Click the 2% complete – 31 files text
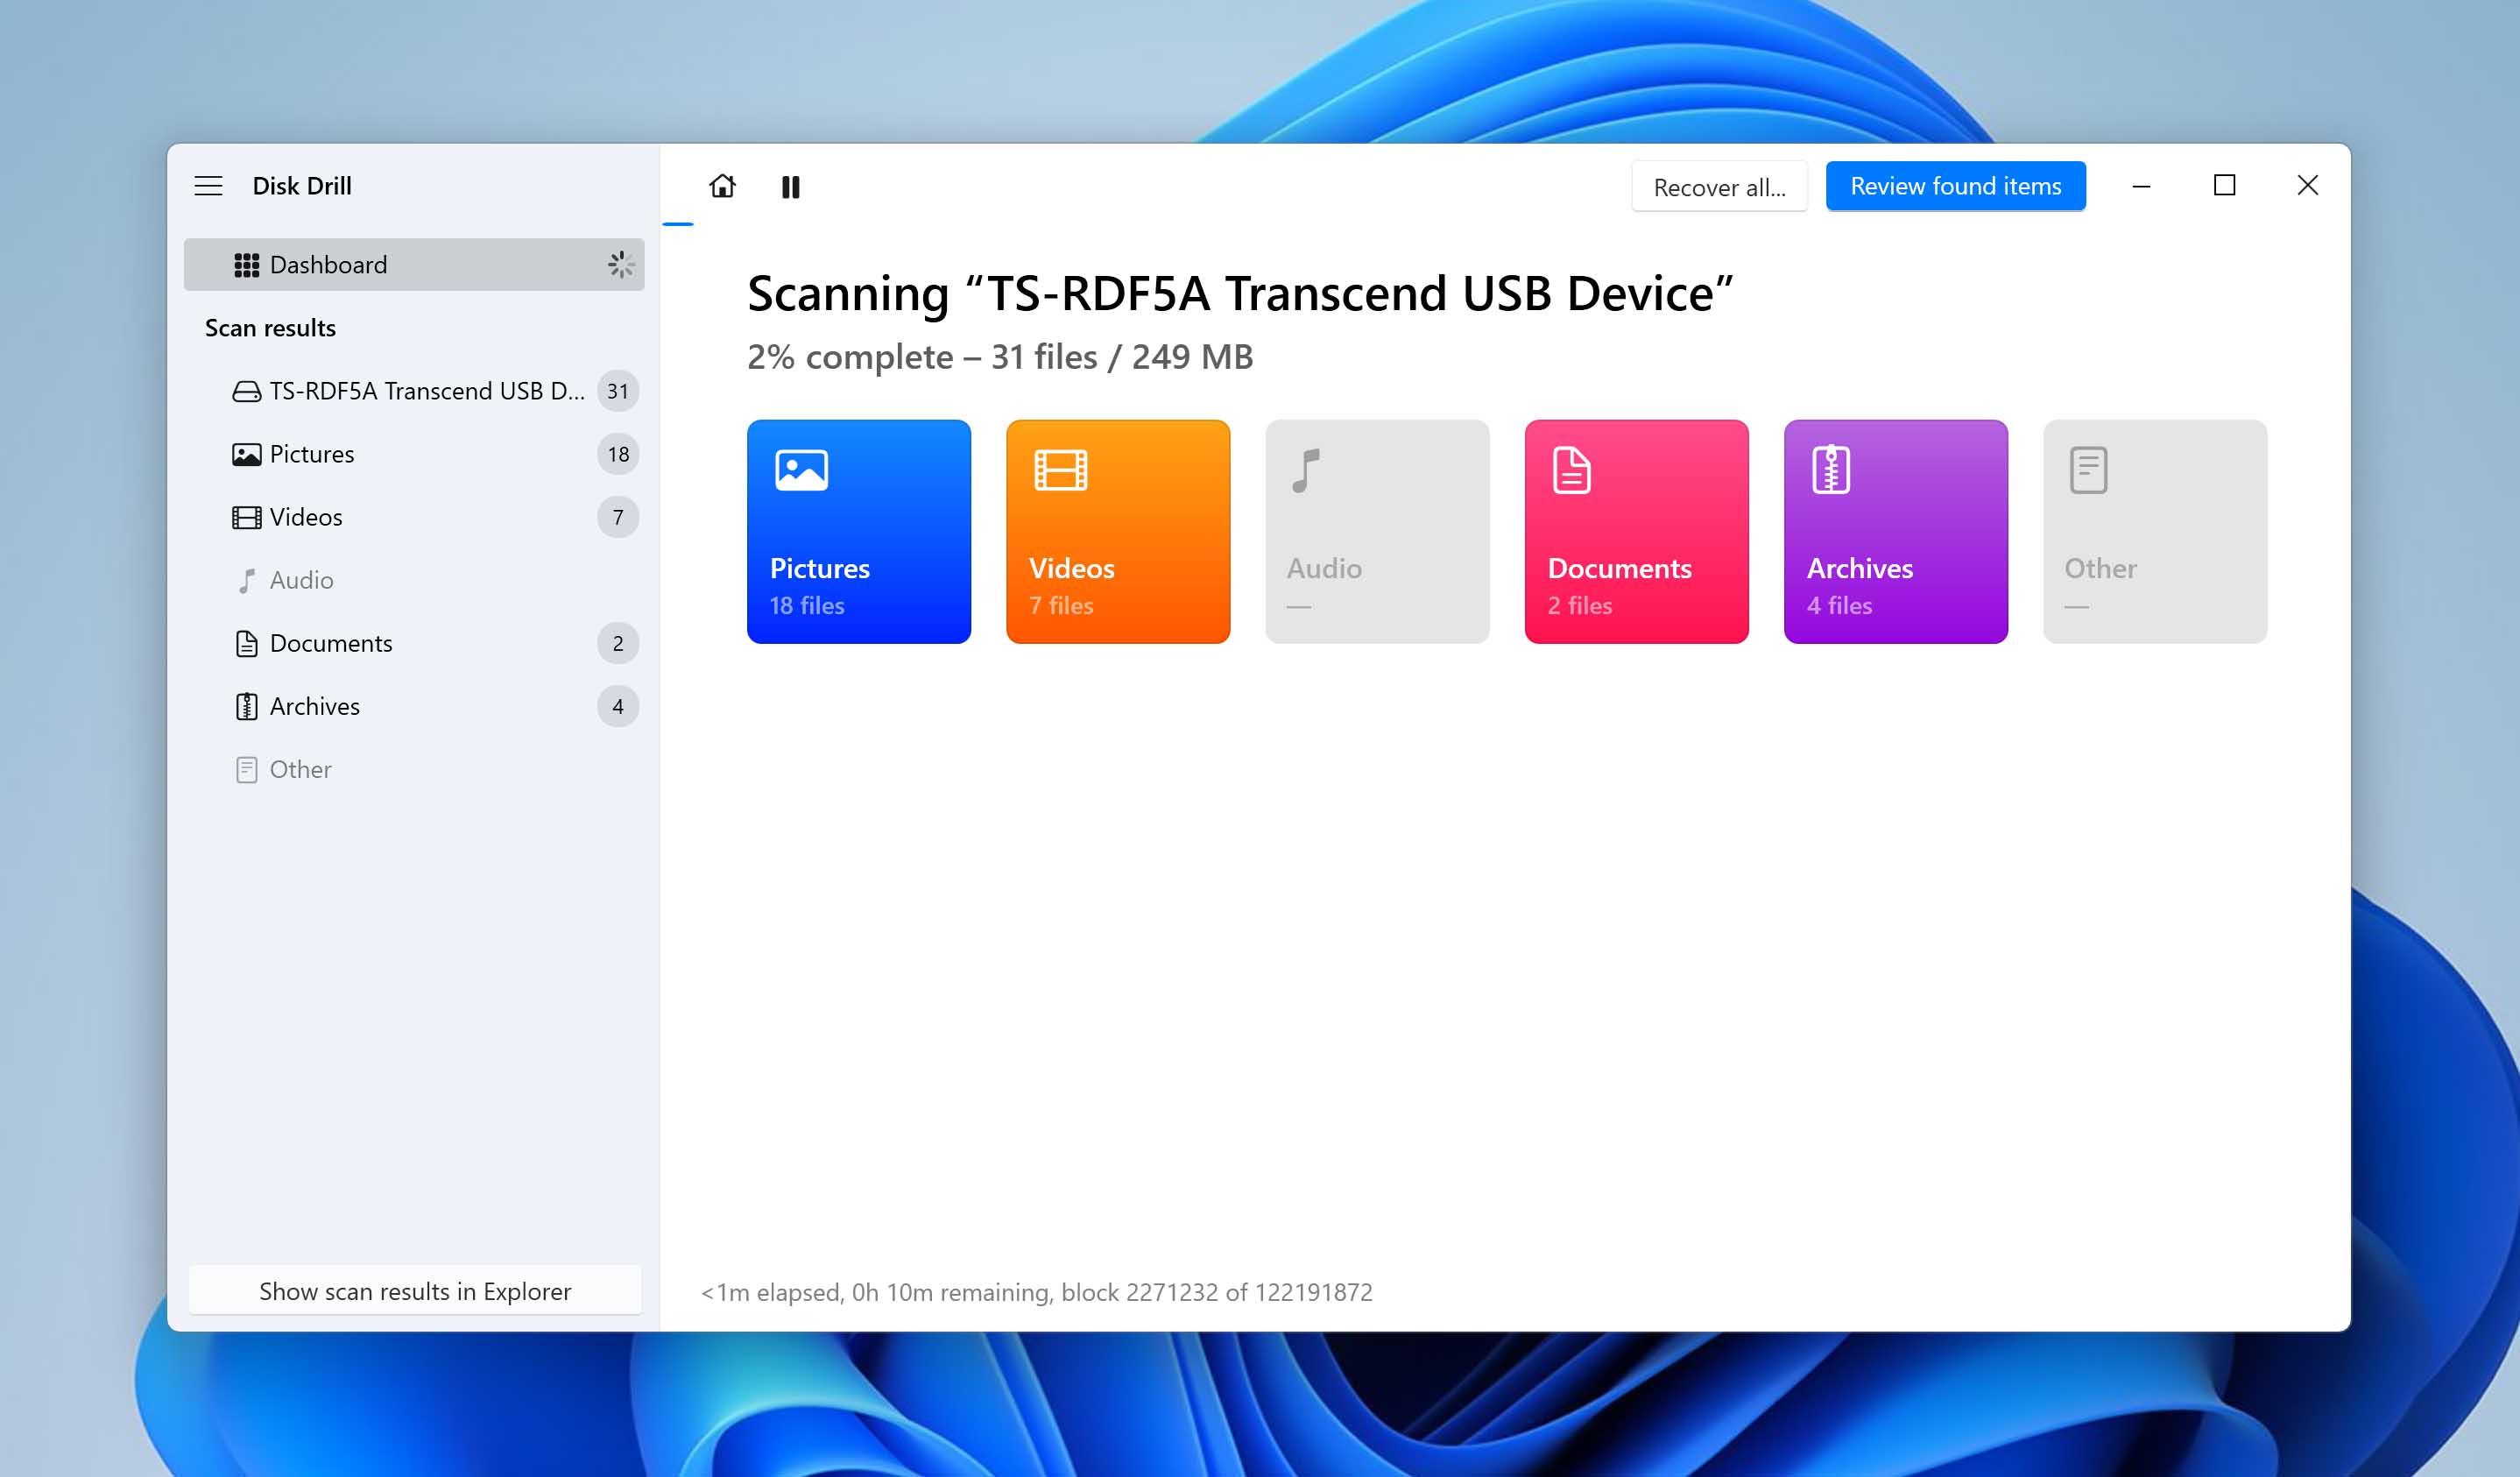This screenshot has height=1477, width=2520. click(1000, 357)
